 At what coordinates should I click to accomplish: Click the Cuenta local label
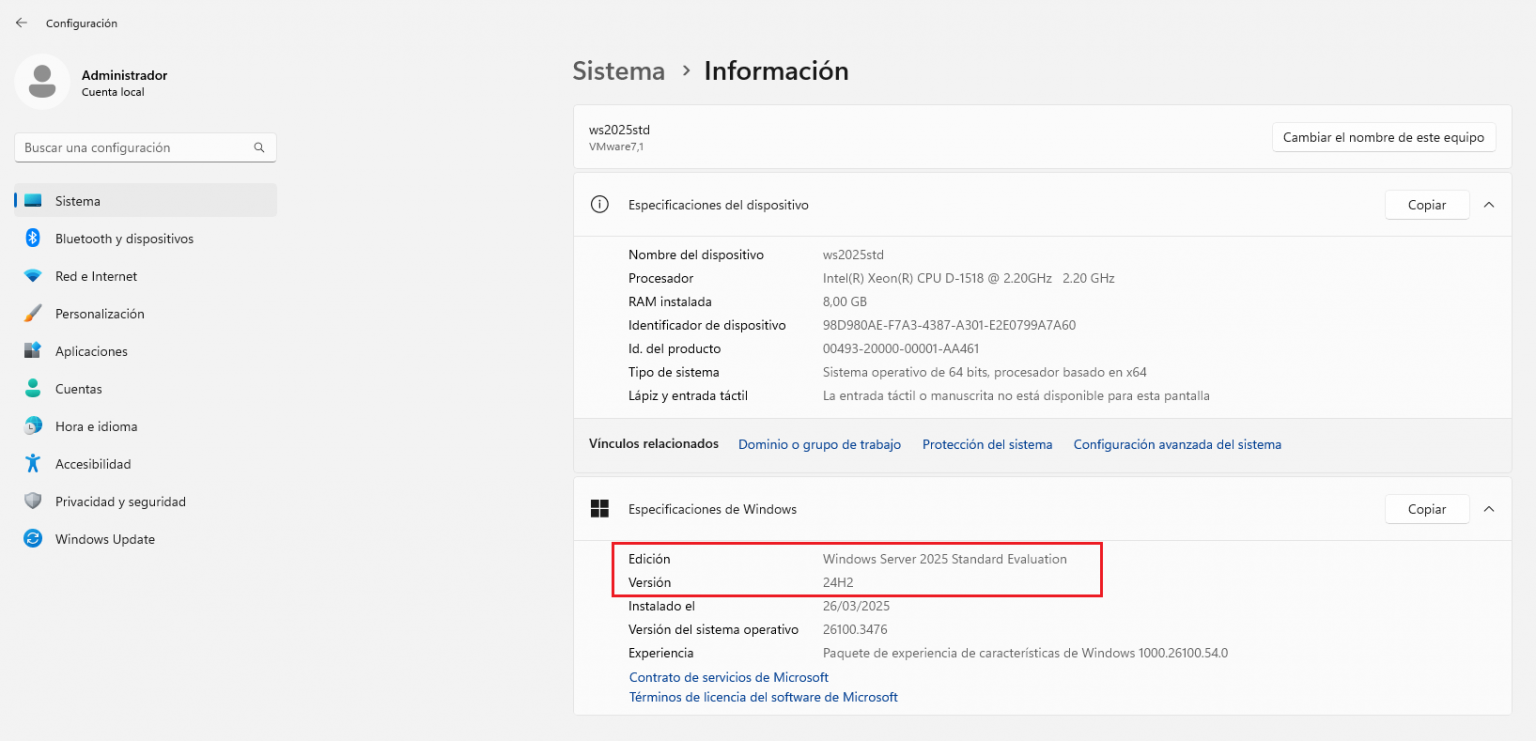113,92
